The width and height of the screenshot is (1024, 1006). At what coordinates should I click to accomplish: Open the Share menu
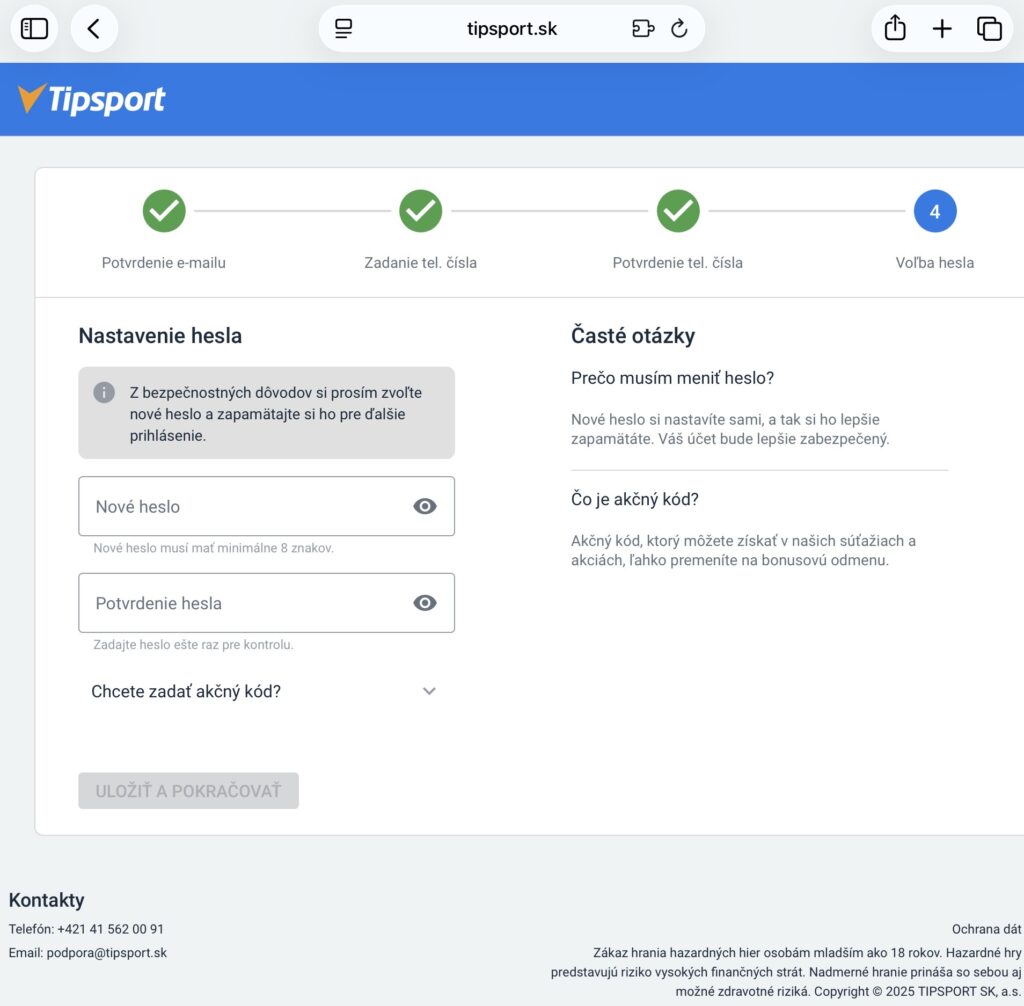[893, 28]
